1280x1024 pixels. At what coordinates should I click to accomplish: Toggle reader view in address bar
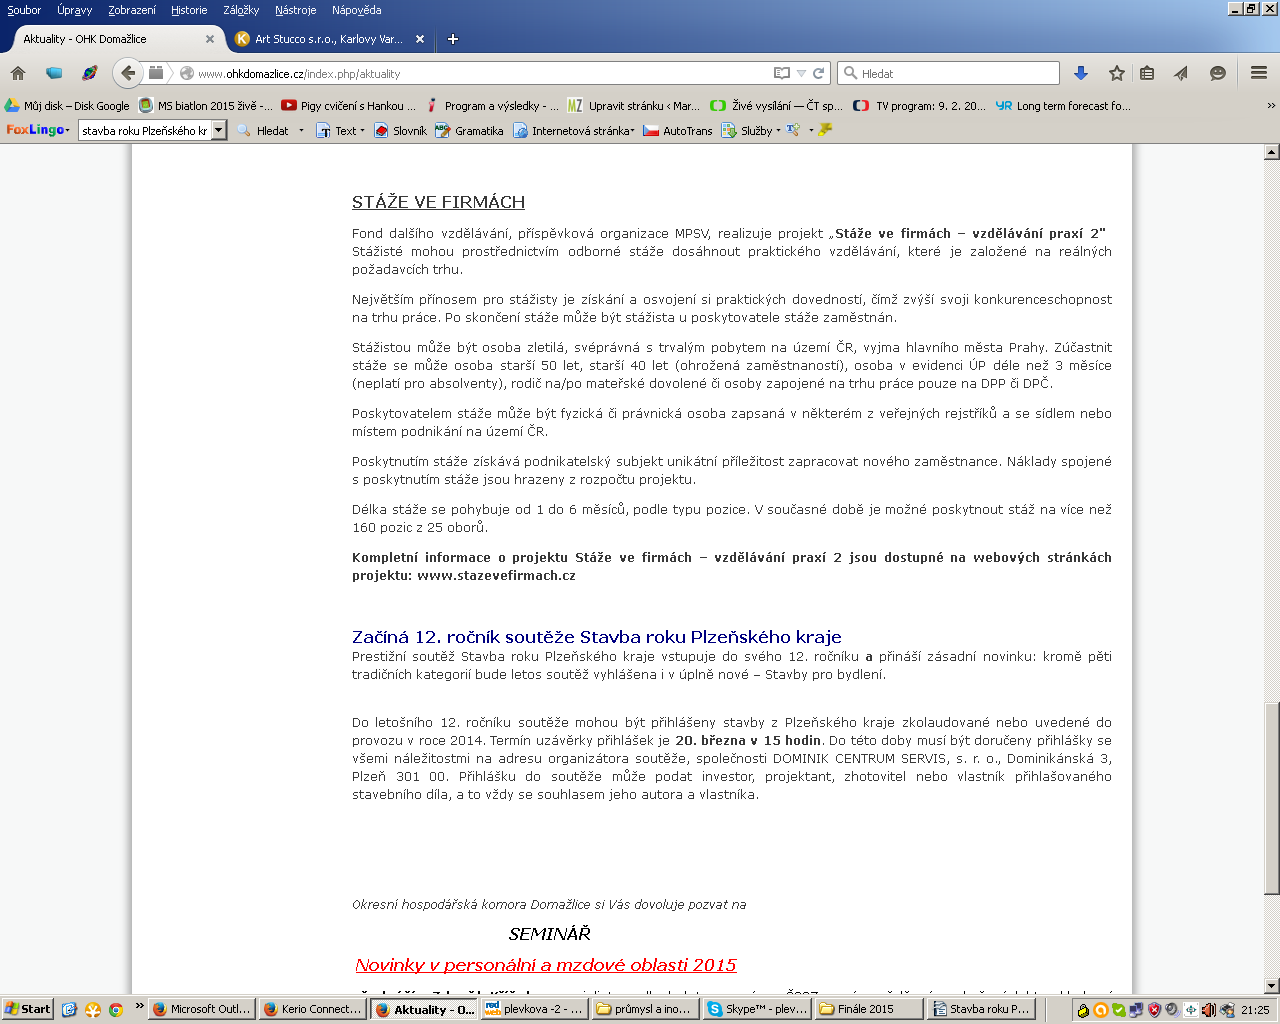(x=782, y=73)
